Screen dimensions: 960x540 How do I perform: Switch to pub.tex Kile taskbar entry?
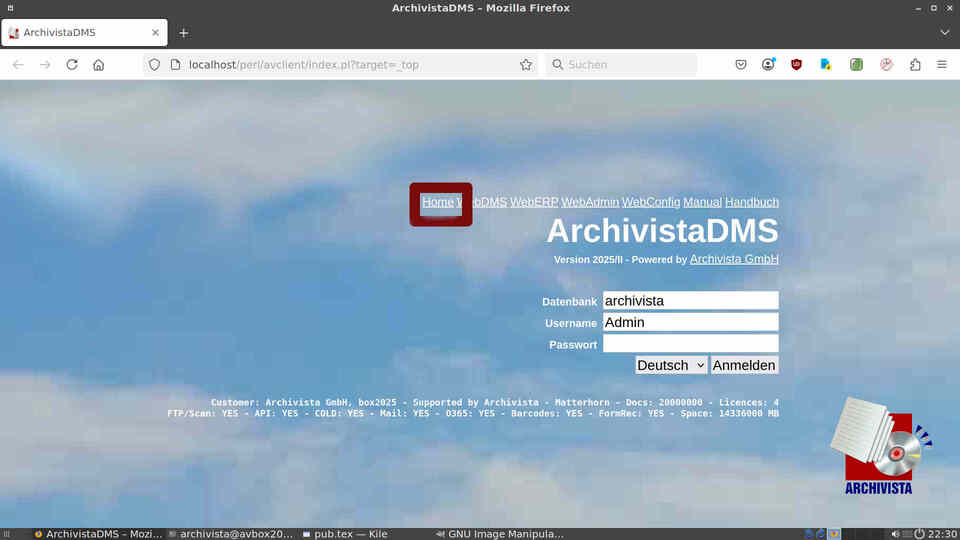(x=345, y=534)
